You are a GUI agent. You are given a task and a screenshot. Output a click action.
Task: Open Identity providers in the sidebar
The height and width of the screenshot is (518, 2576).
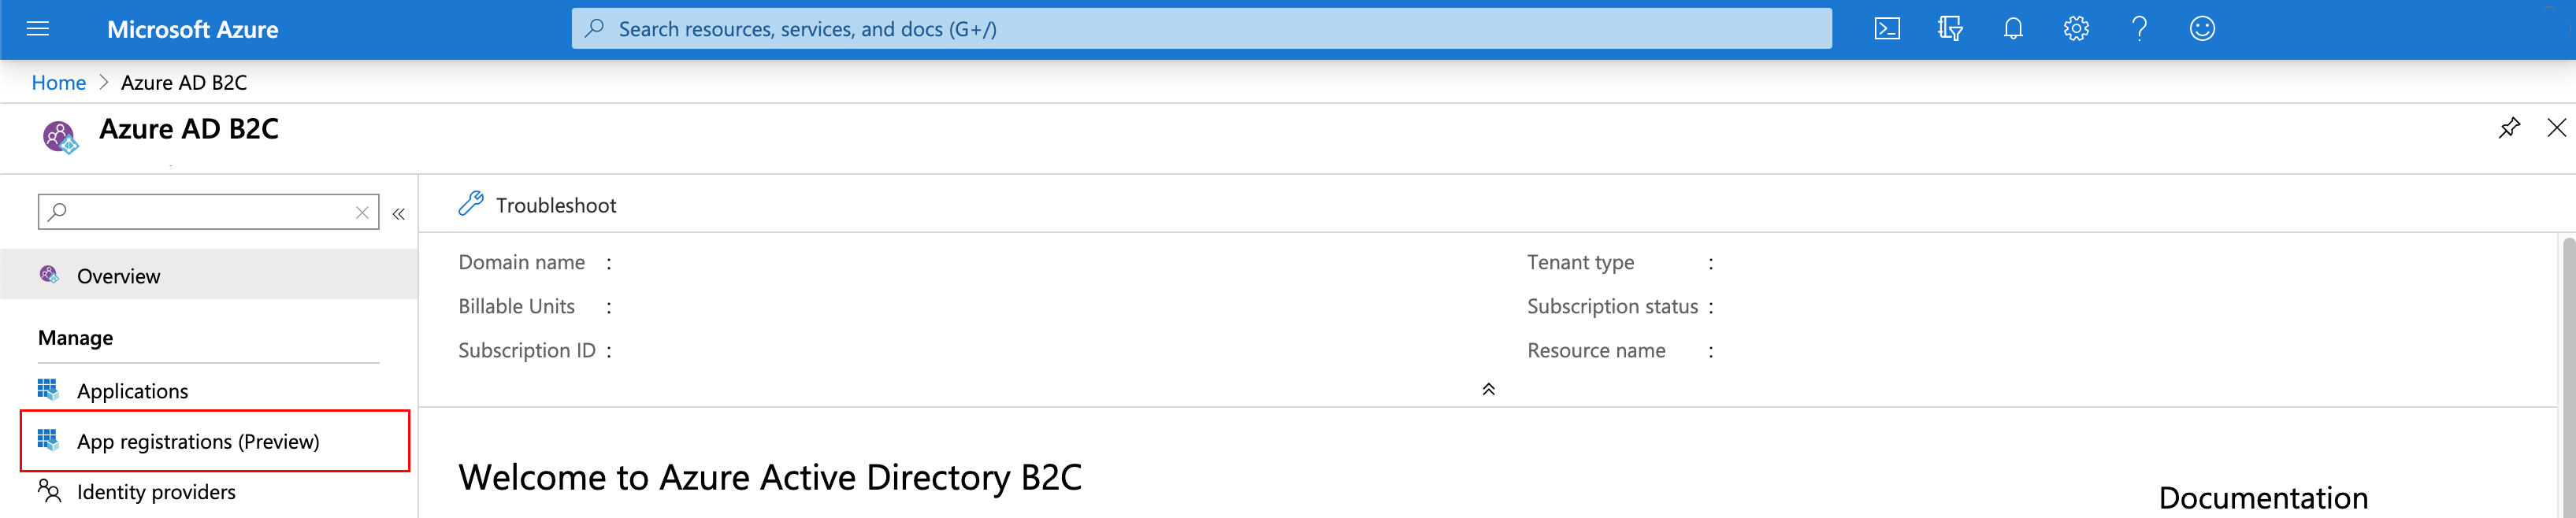pos(208,492)
